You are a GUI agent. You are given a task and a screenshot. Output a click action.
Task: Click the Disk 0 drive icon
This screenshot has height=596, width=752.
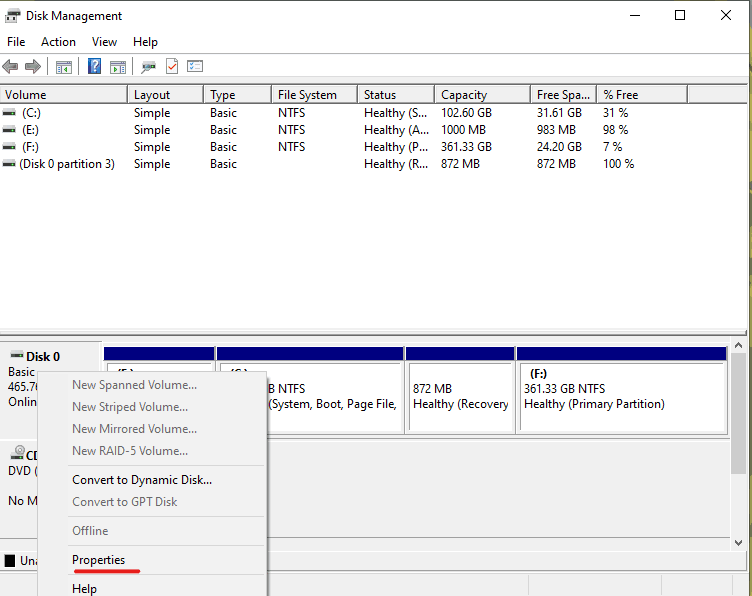click(17, 355)
